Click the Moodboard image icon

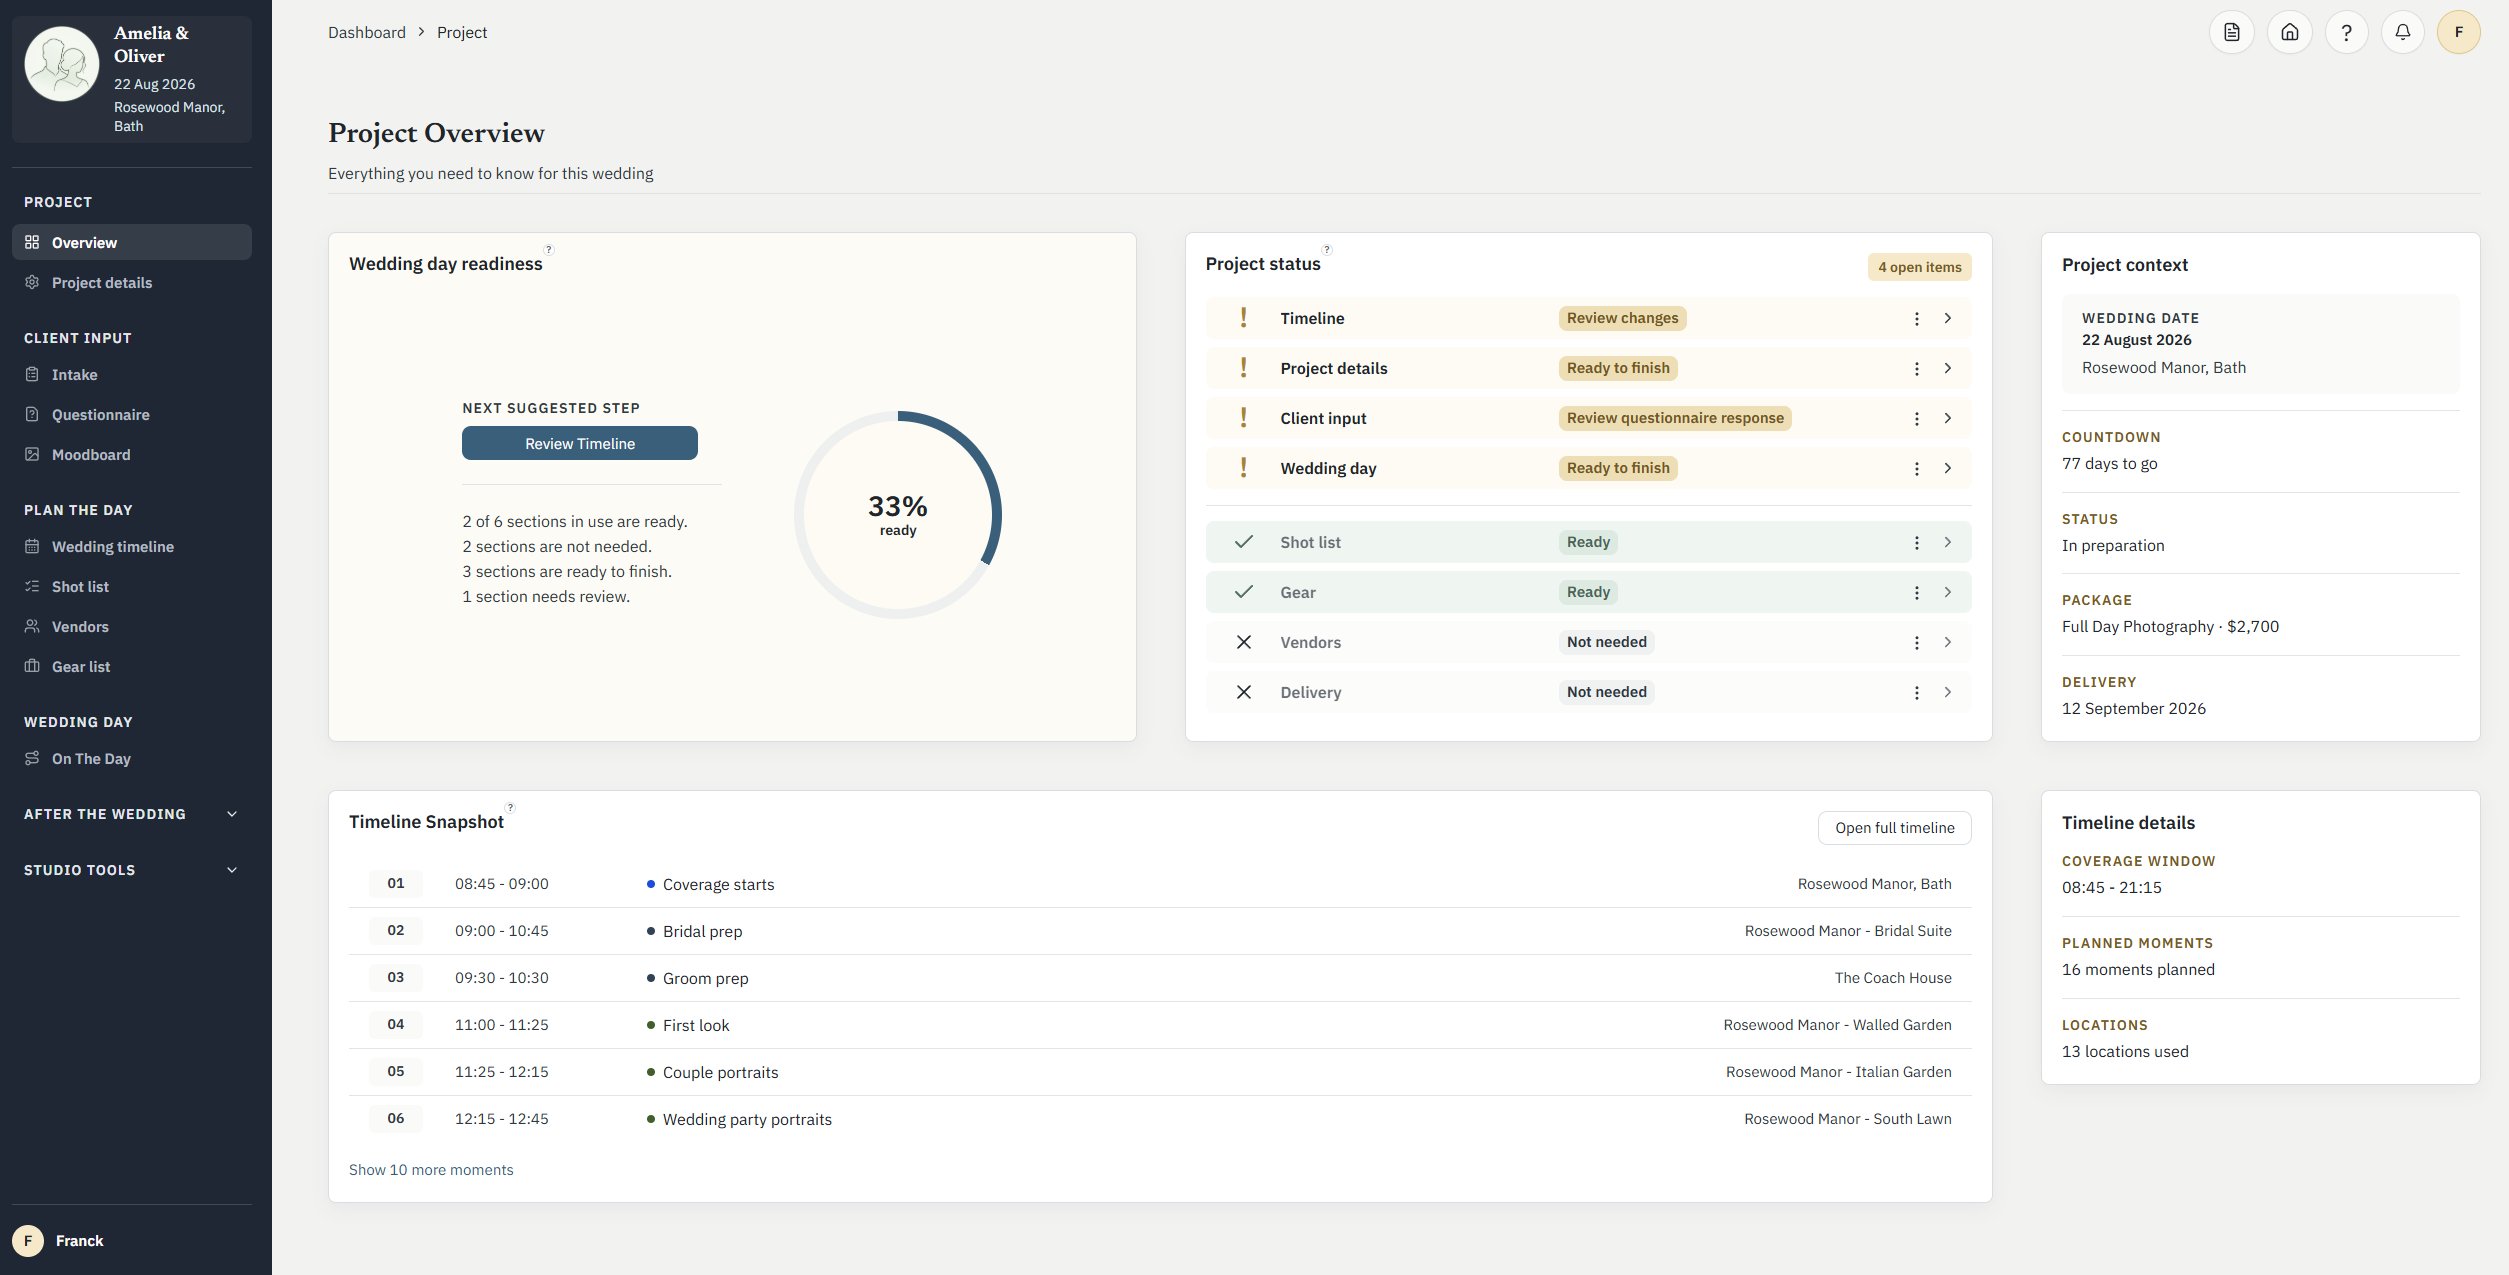click(32, 454)
